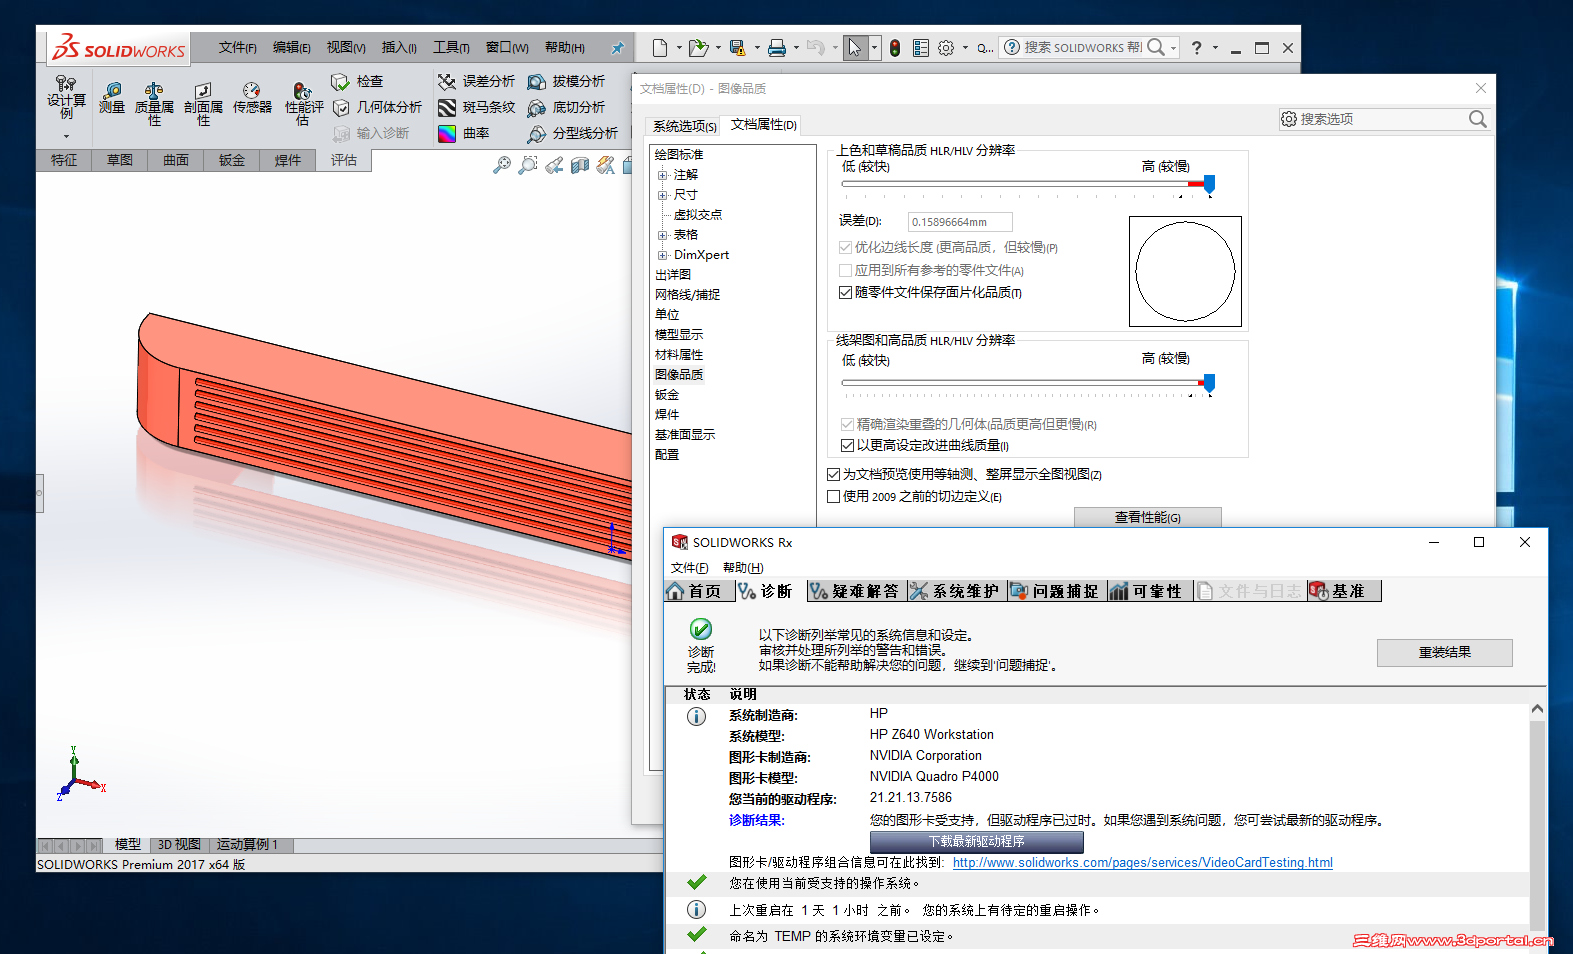Click the 查看性能(G) button
Viewport: 1573px width, 954px height.
1148,517
